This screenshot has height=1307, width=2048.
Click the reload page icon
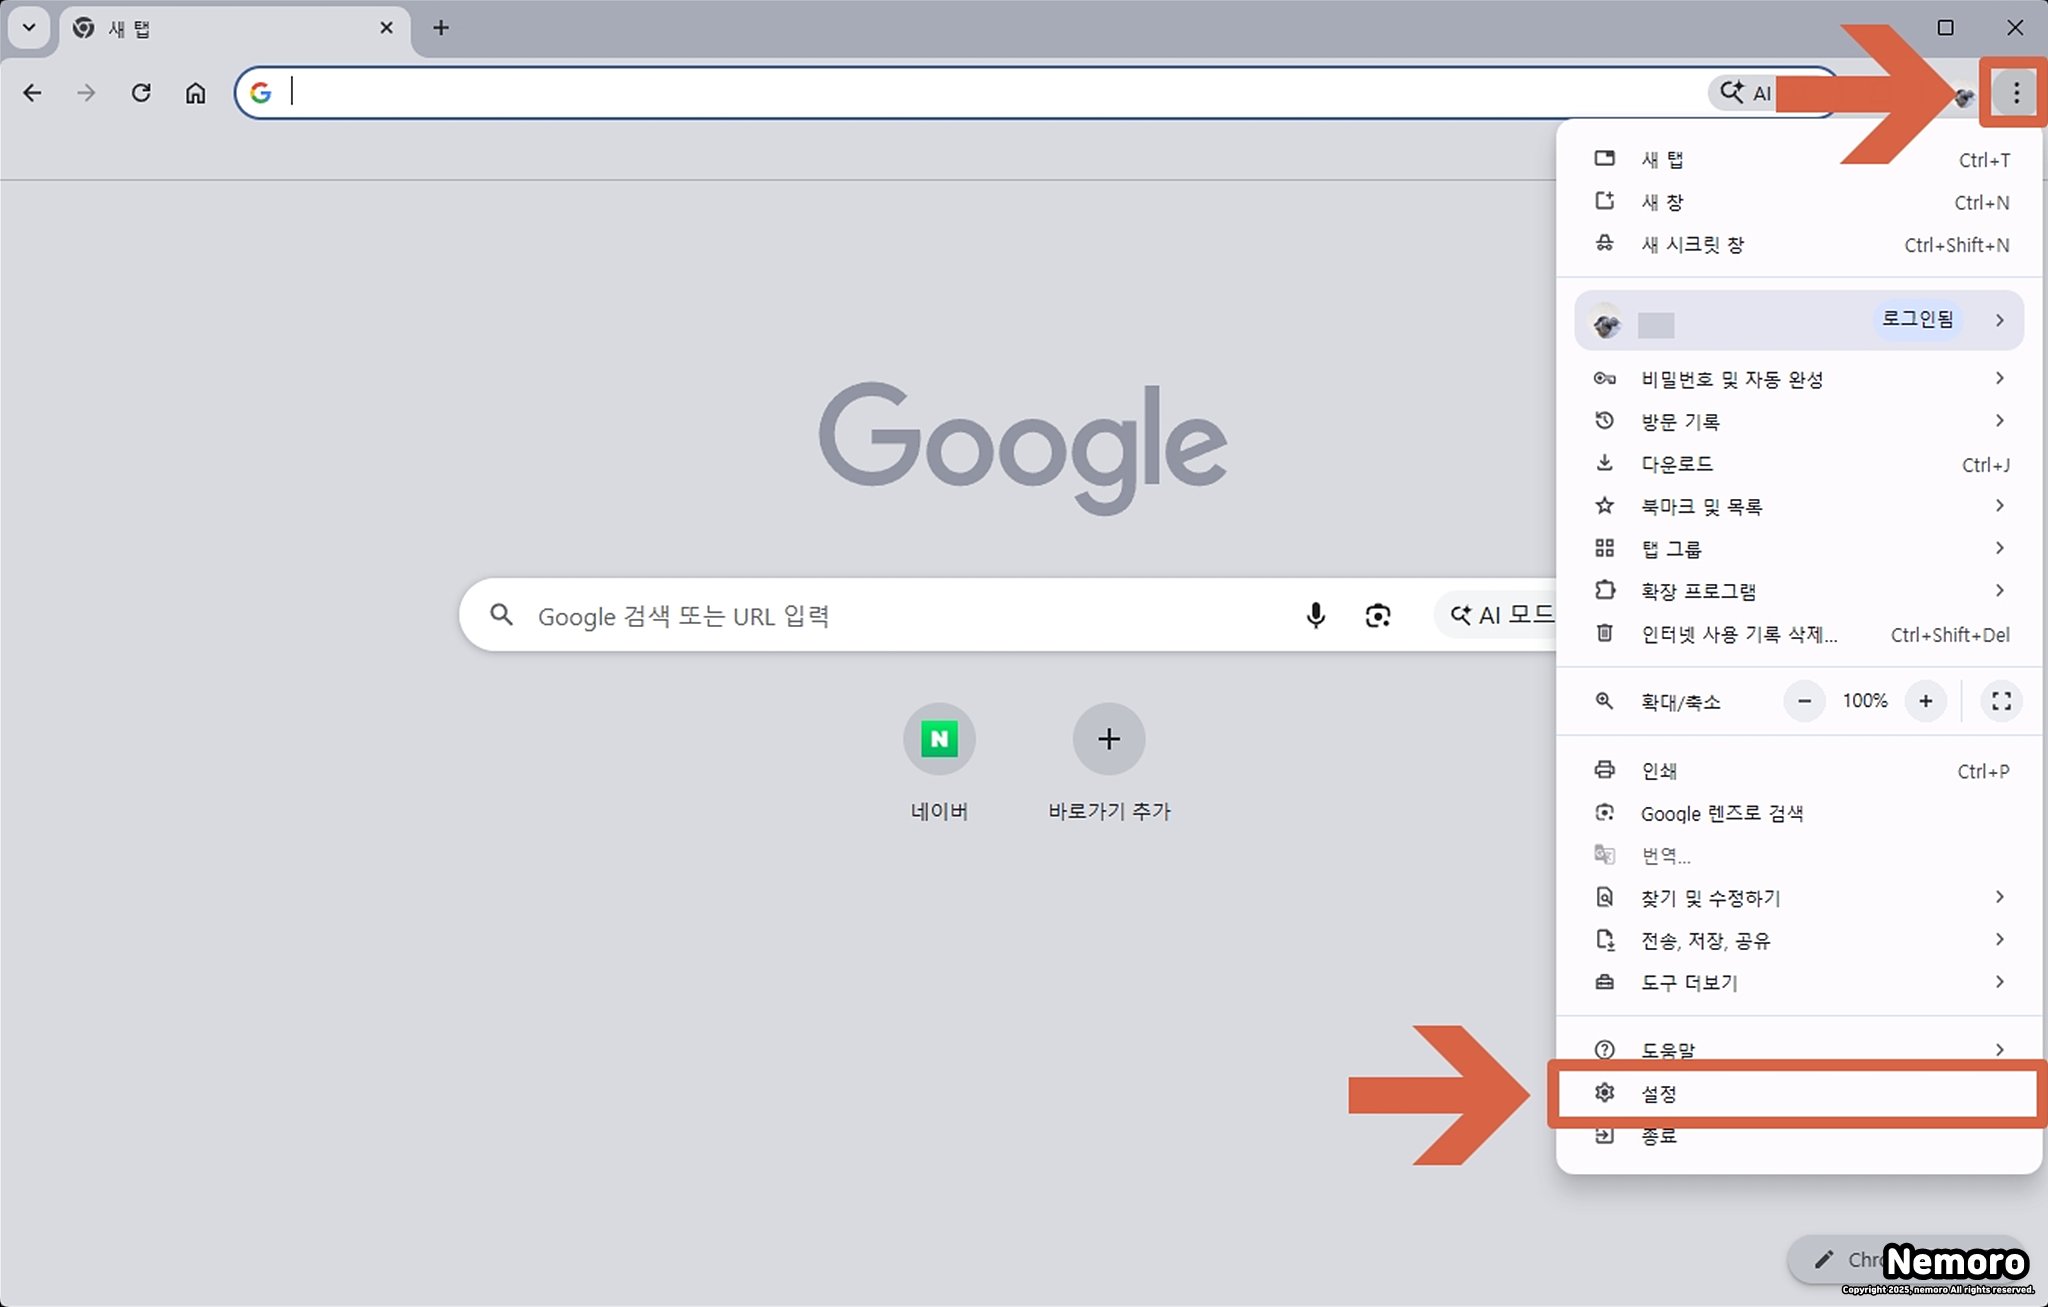coord(141,93)
